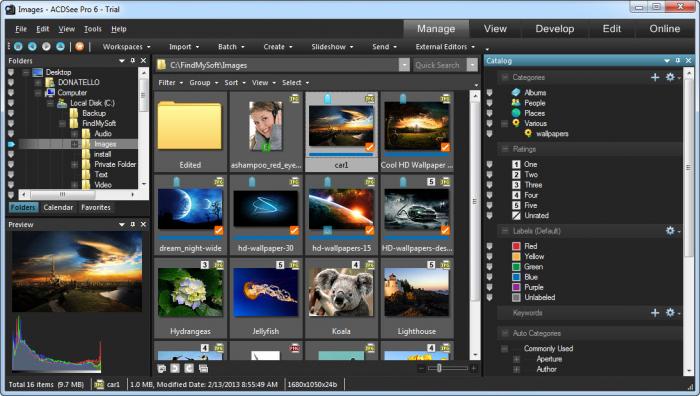This screenshot has height=396, width=700.
Task: Toggle Easy-Select indicator for Backup folder
Action: coord(11,113)
